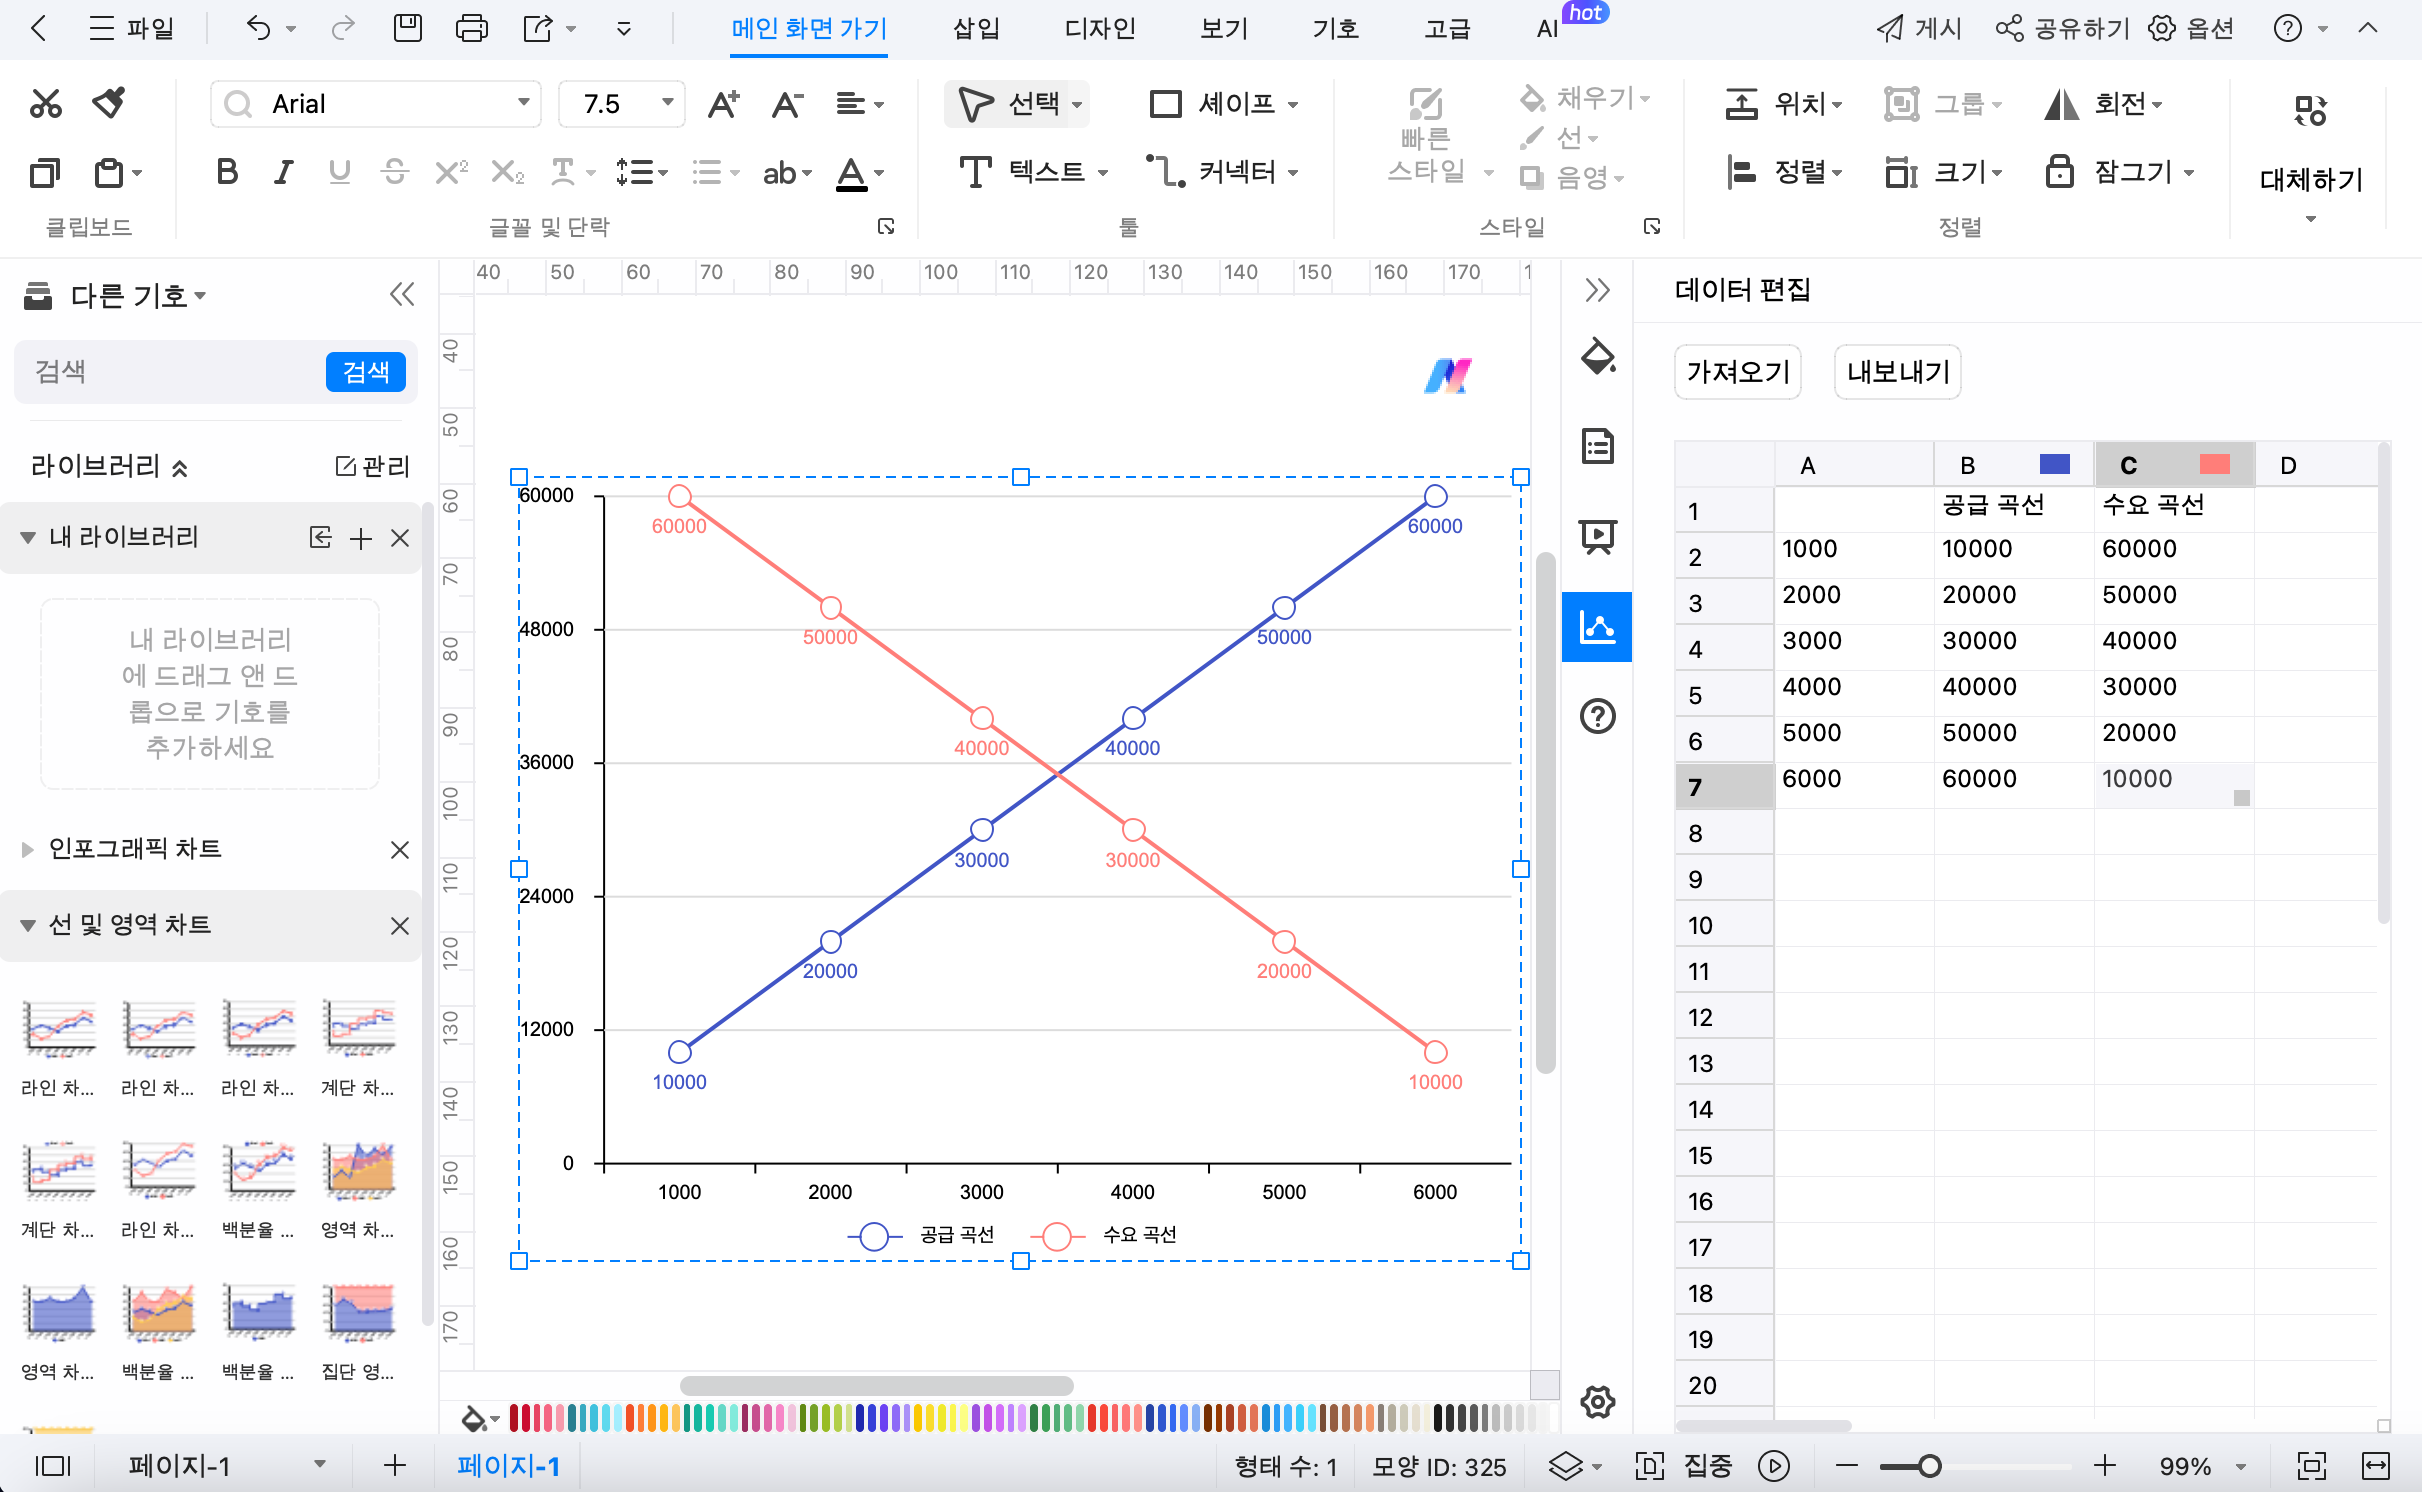The width and height of the screenshot is (2422, 1492).
Task: Click the 내보내기 export button
Action: coord(1898,372)
